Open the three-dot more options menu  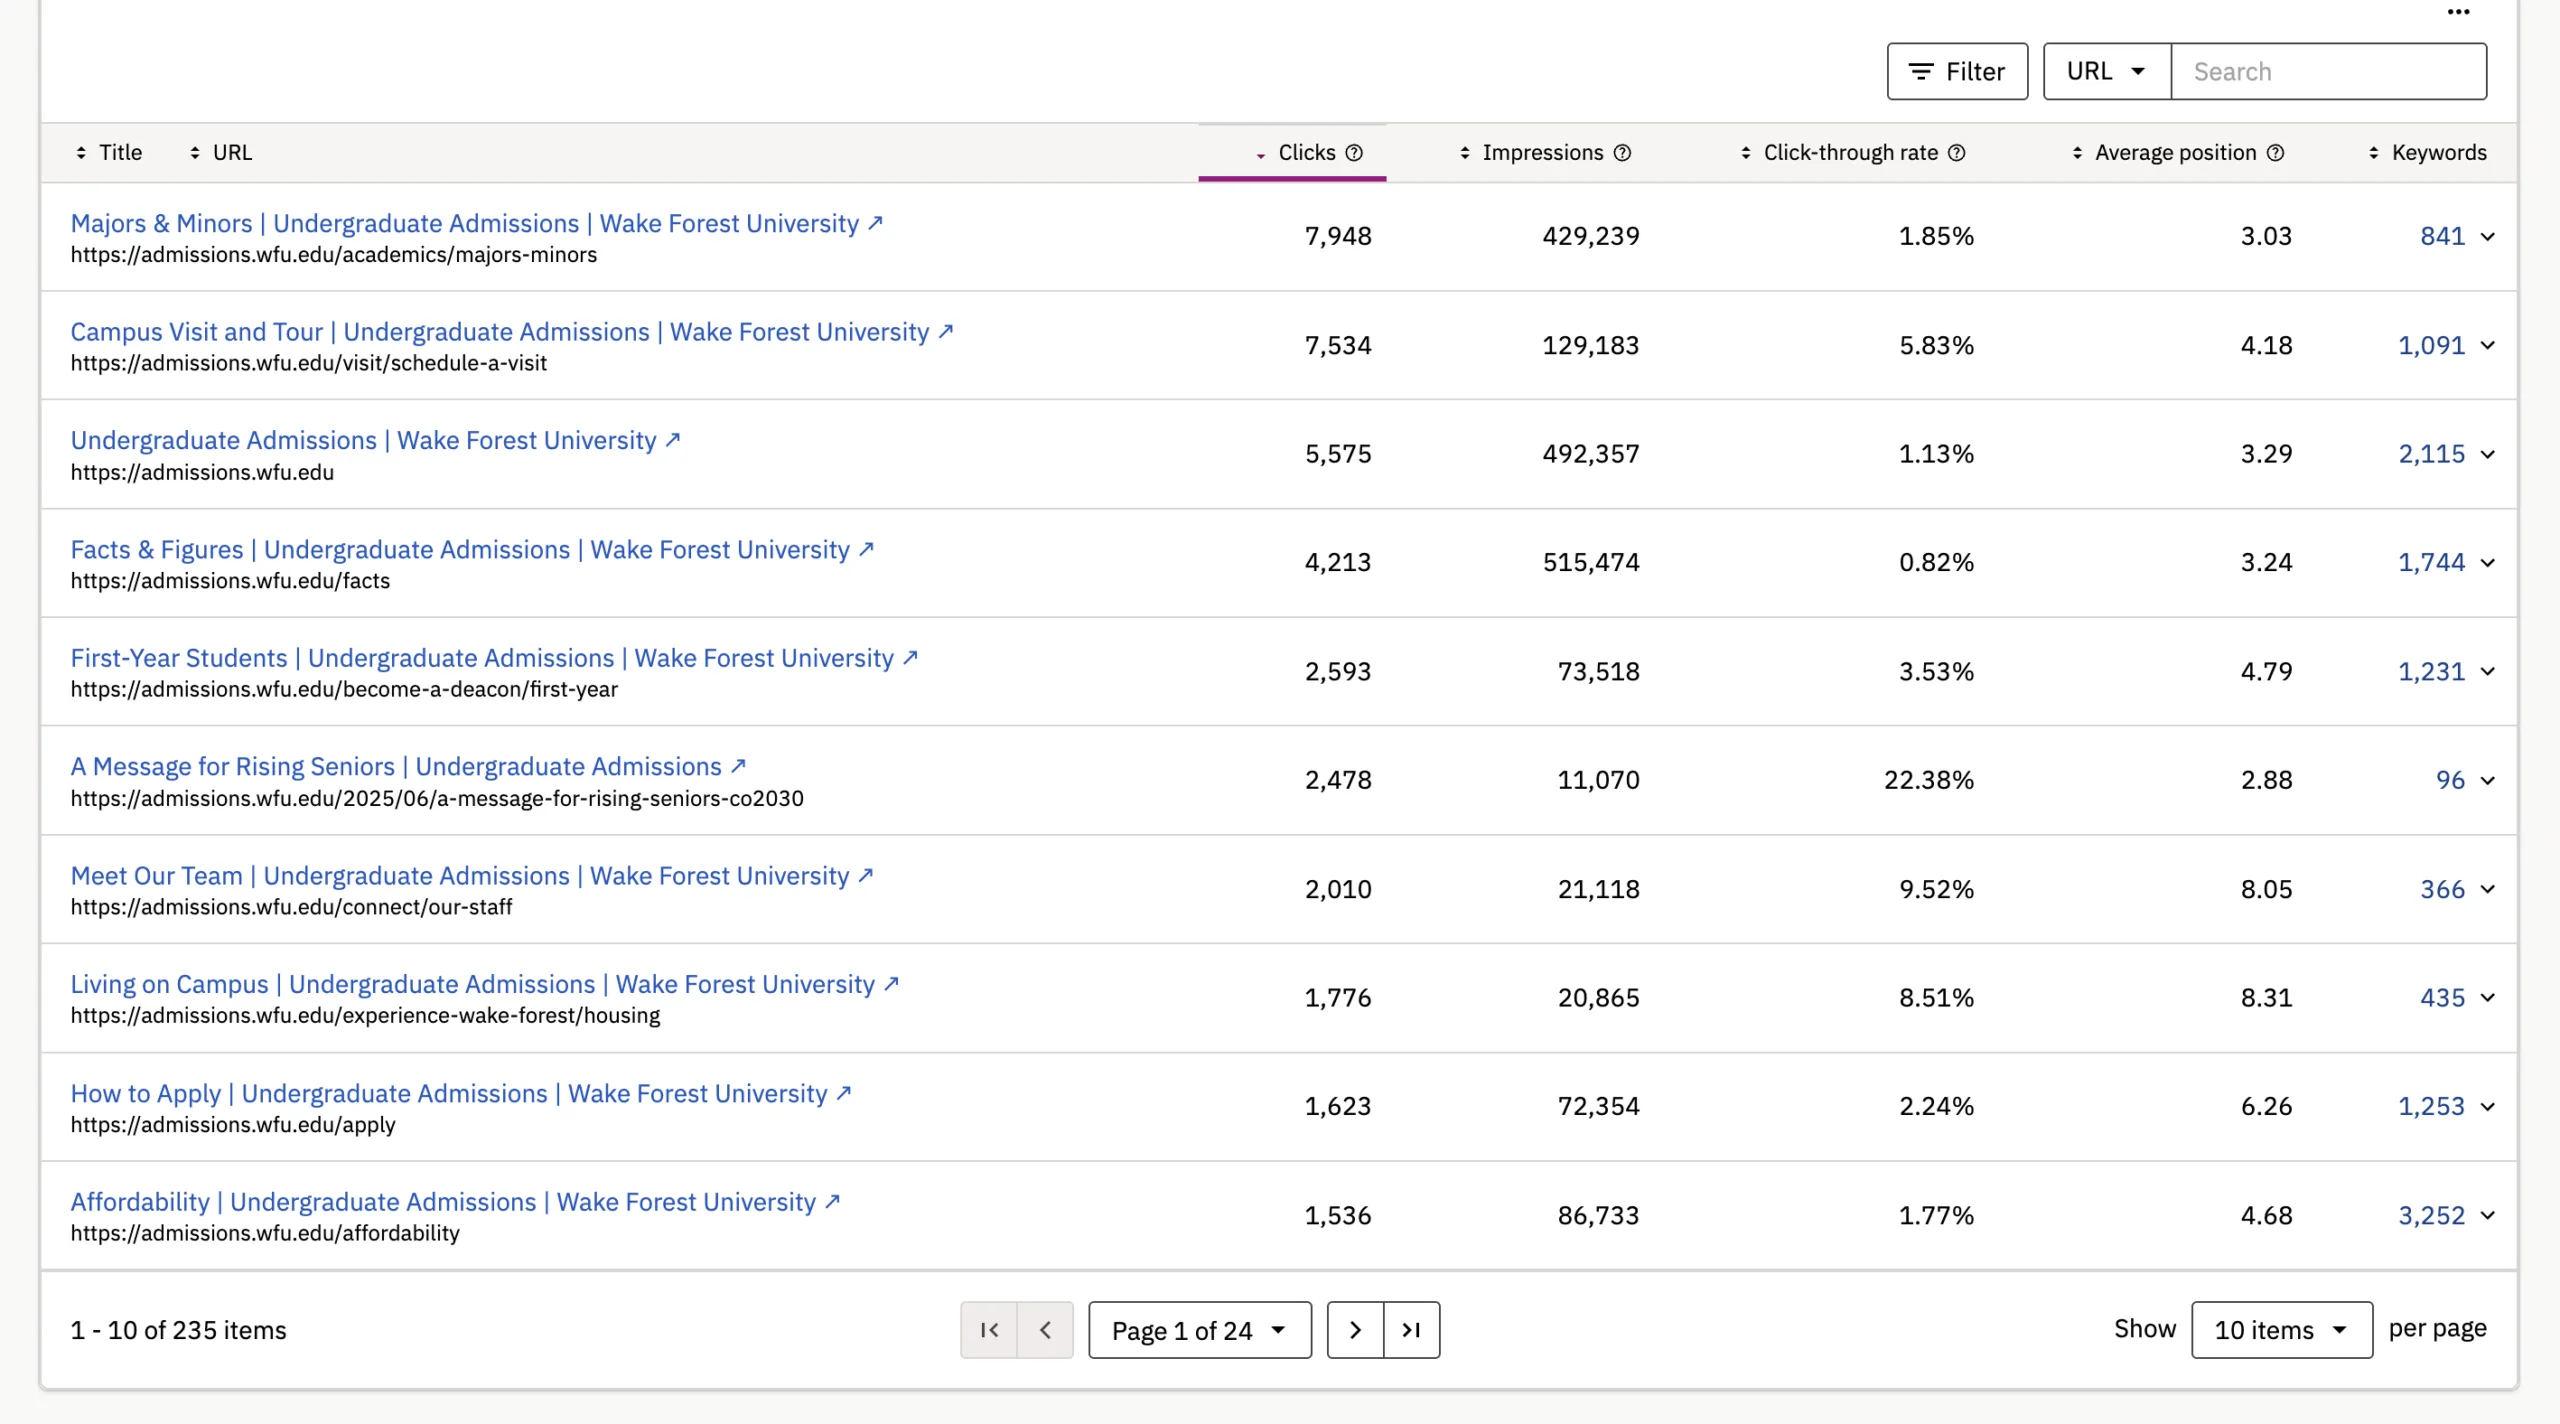(2458, 12)
